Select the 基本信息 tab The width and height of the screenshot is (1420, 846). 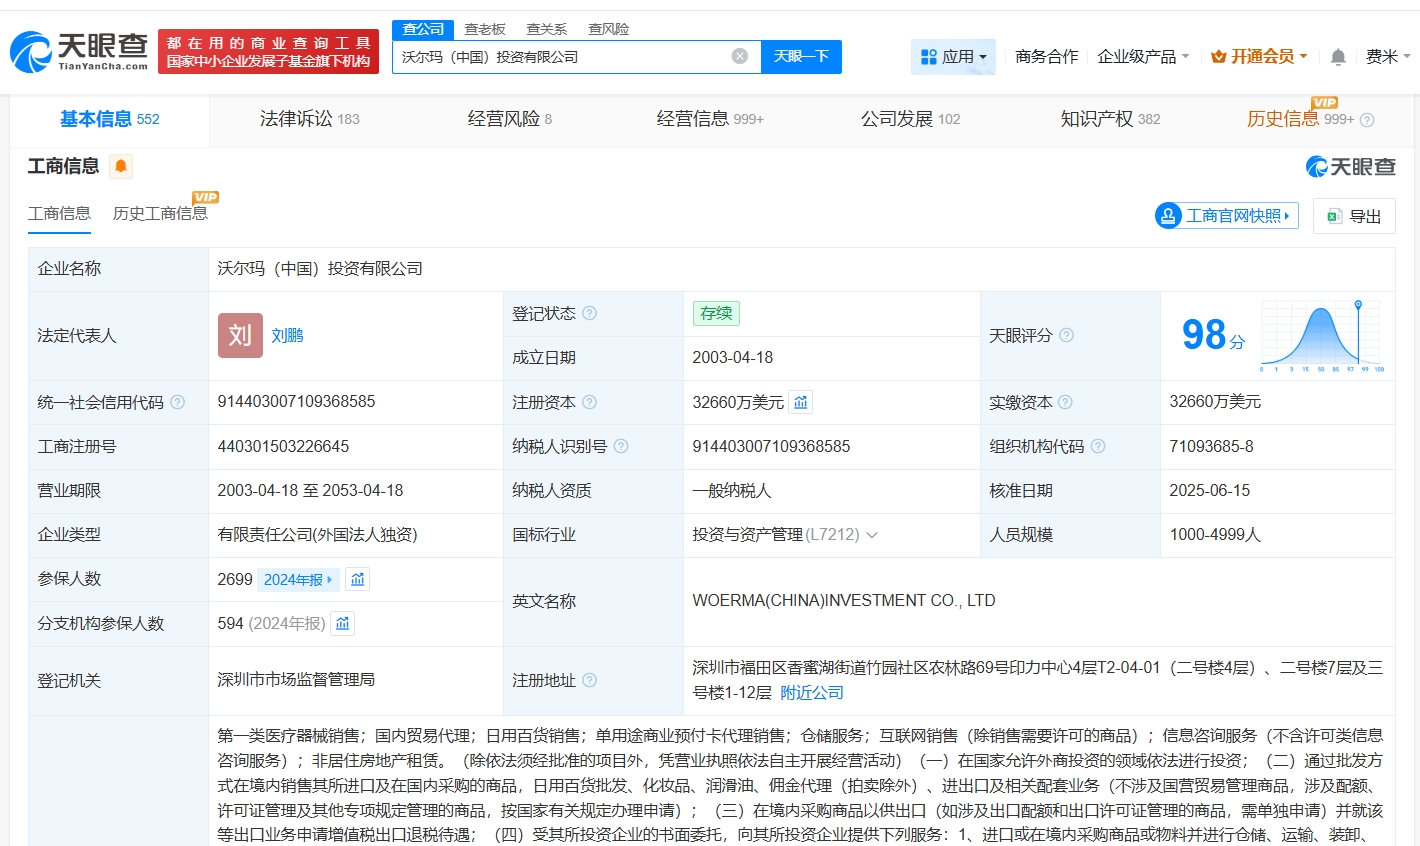click(110, 119)
